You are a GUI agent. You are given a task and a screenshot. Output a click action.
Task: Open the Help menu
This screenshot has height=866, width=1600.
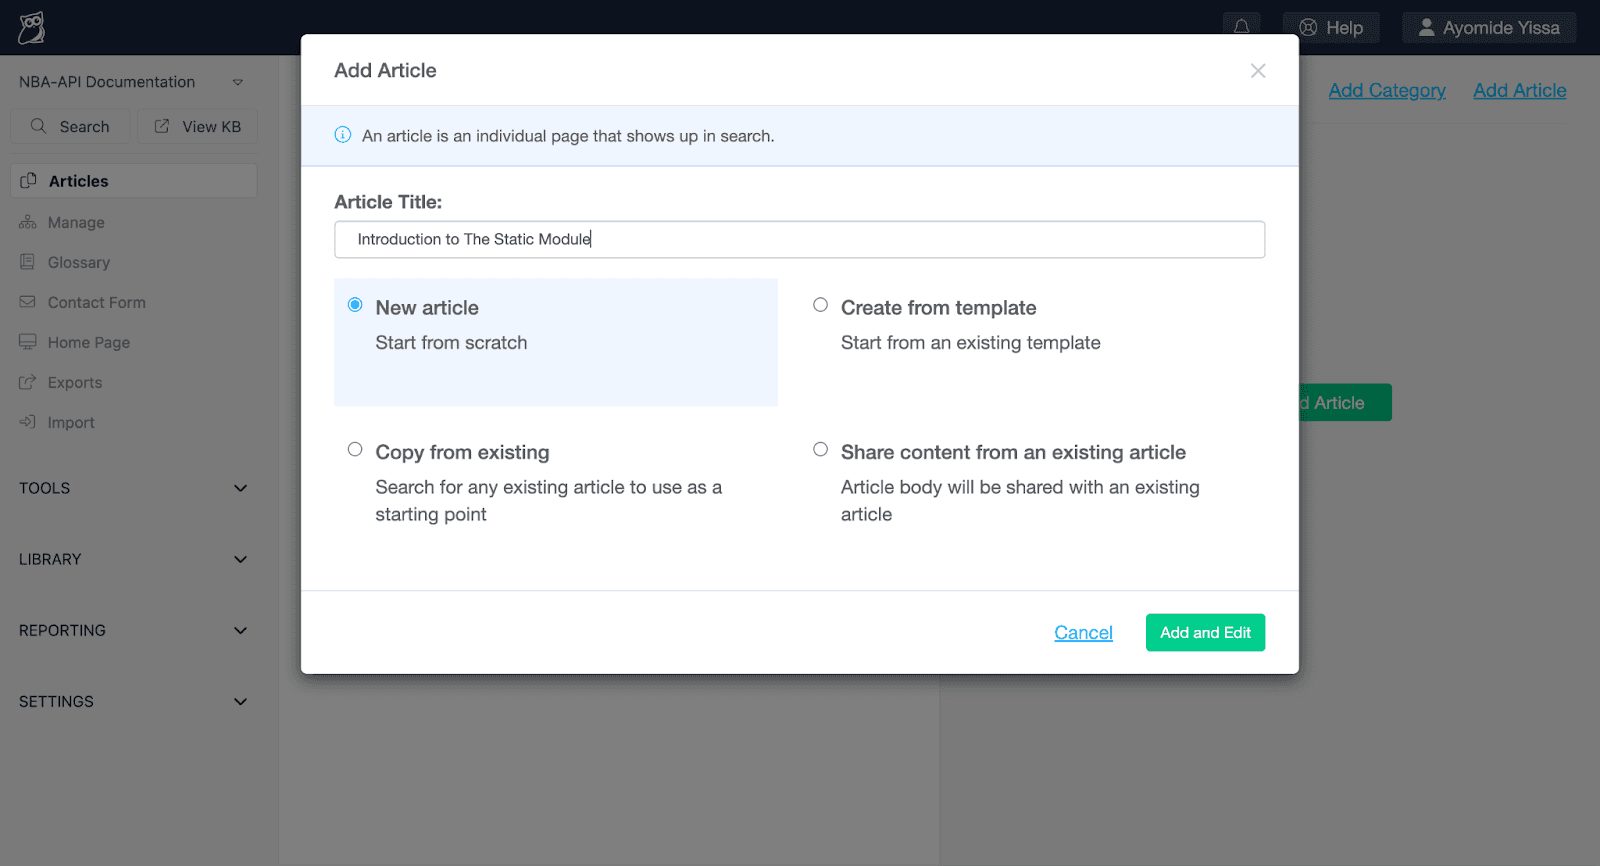pos(1331,28)
